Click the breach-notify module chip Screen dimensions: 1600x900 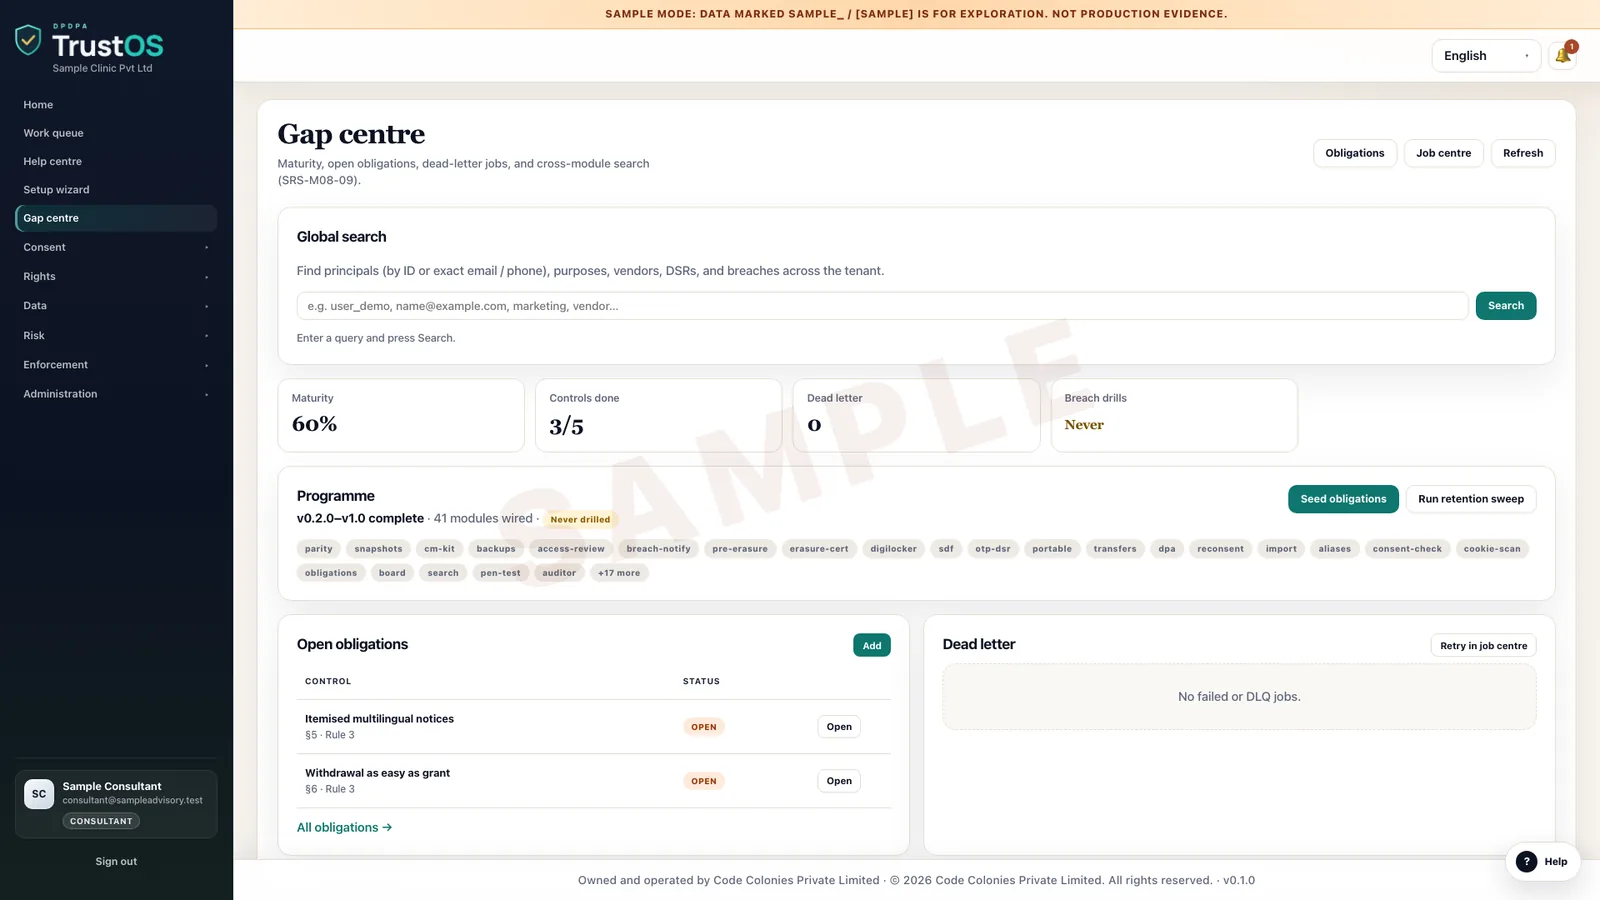click(658, 549)
